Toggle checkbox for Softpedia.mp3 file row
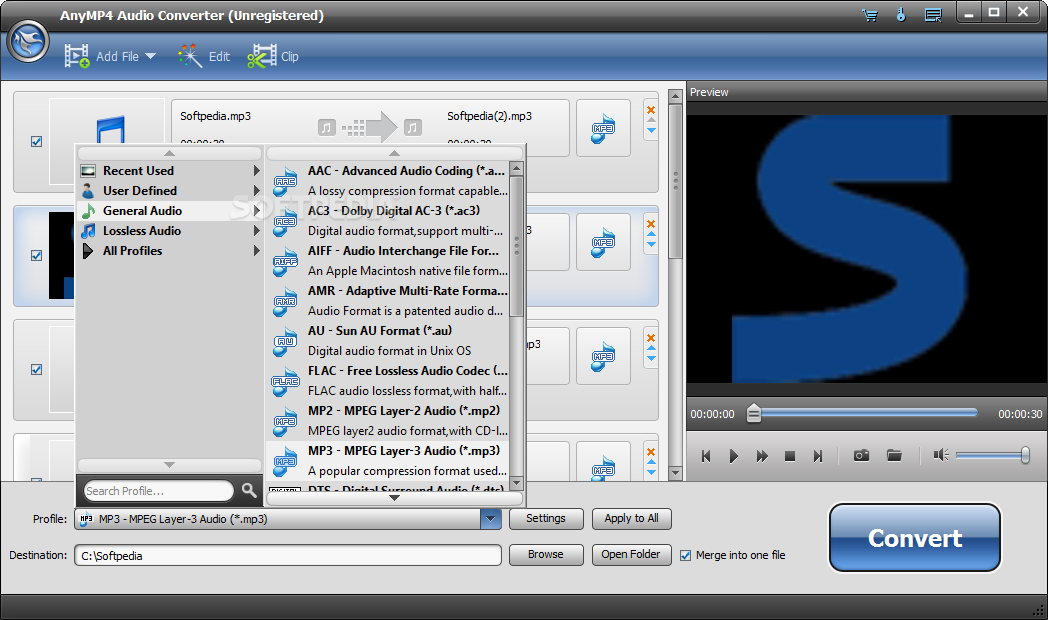This screenshot has height=620, width=1048. click(37, 142)
